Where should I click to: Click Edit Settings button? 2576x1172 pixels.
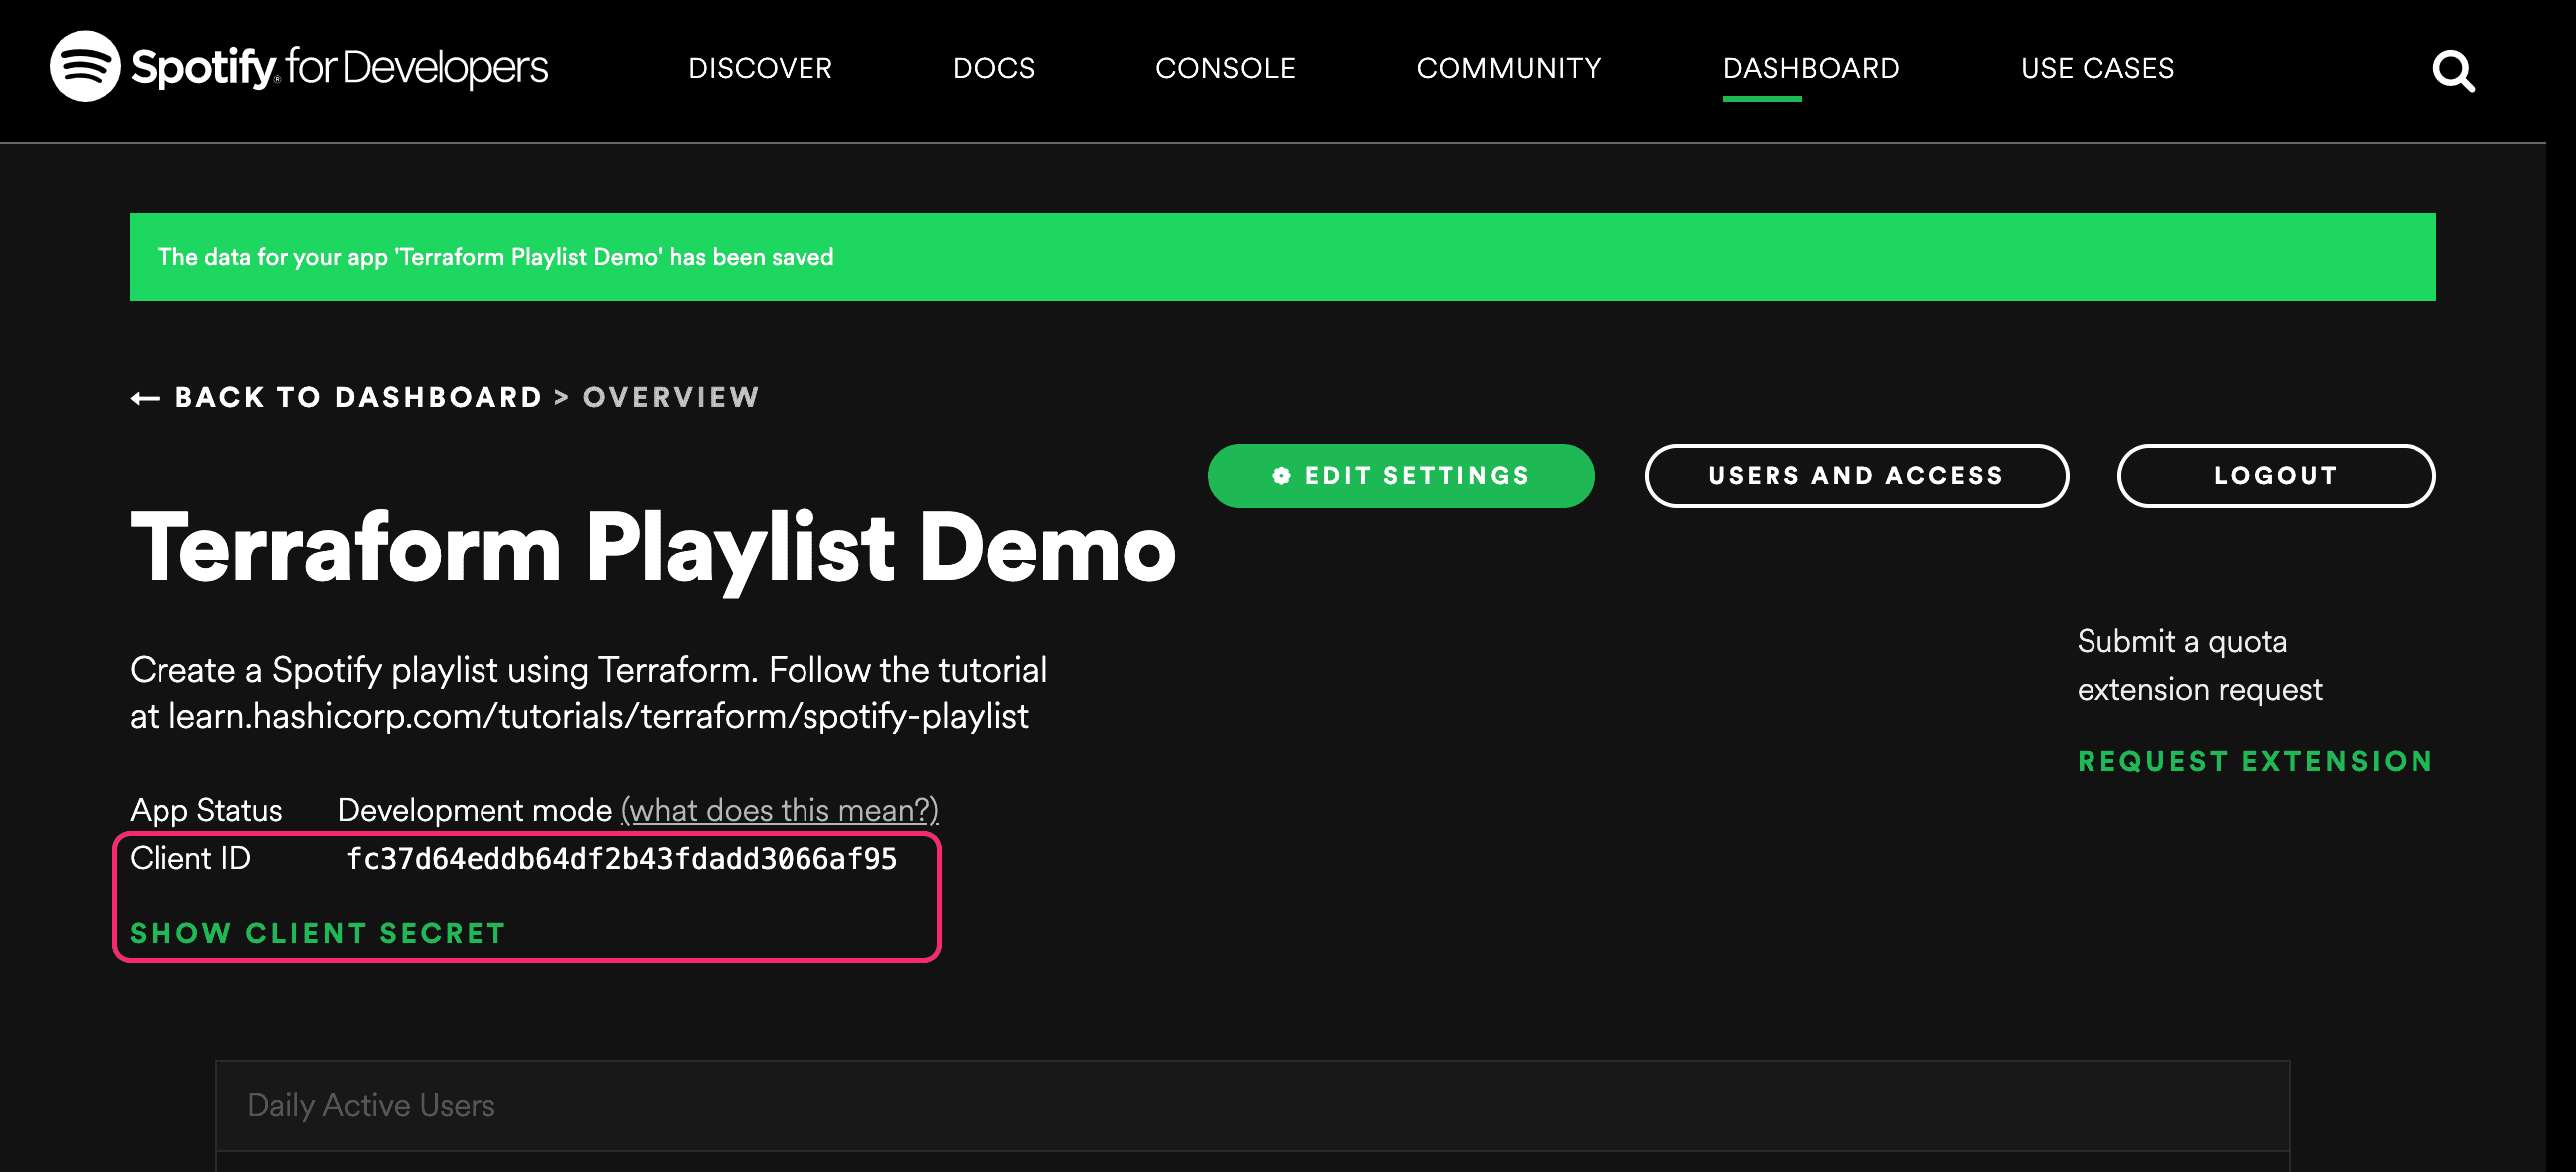click(1400, 474)
